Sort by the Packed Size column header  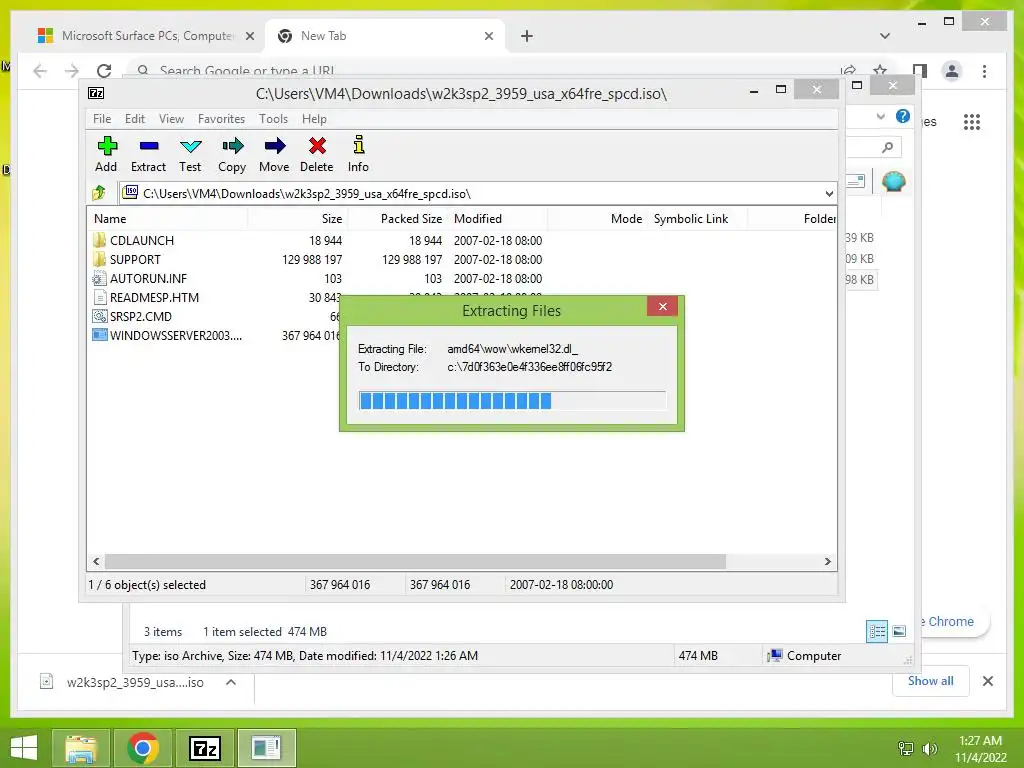click(x=398, y=219)
